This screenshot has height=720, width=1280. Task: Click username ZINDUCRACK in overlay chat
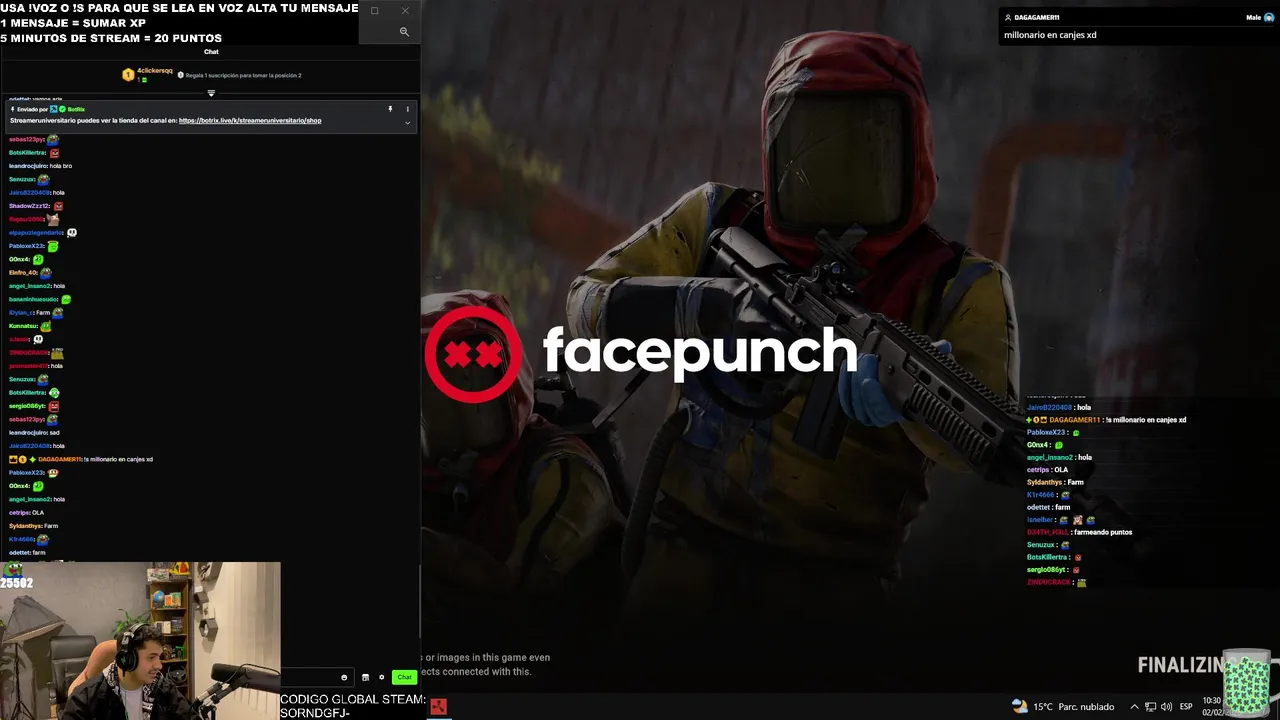1048,582
